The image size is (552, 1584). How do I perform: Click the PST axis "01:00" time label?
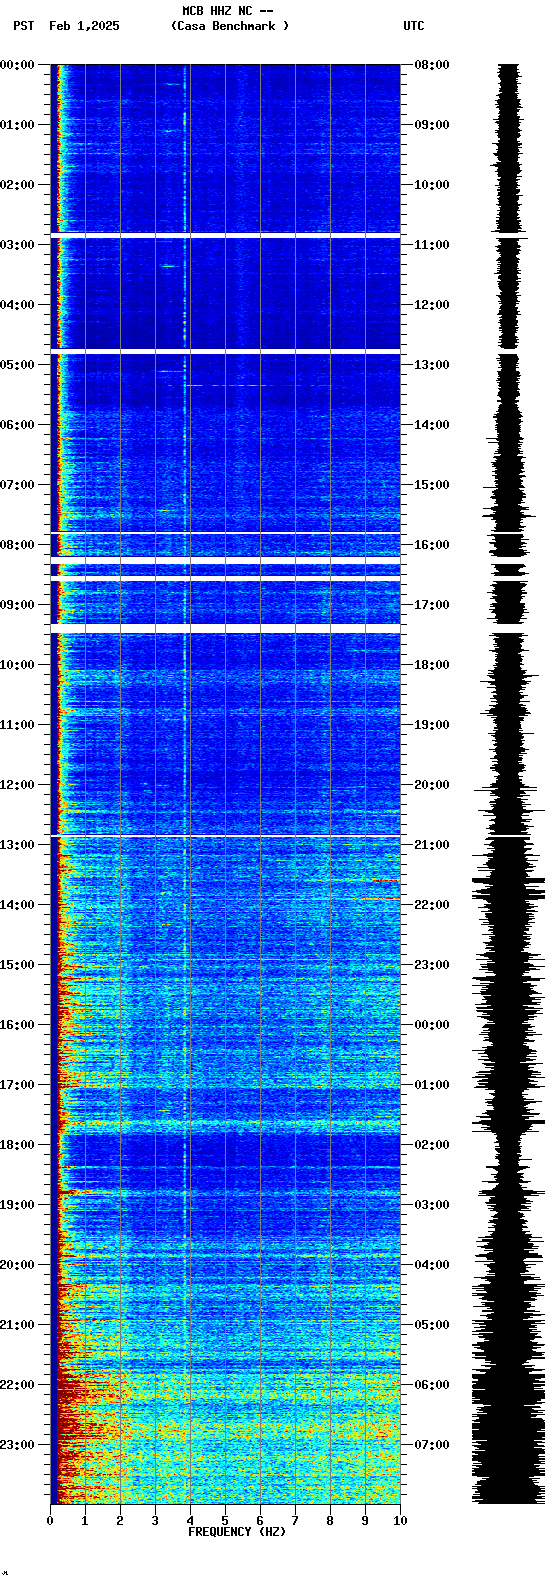pos(17,125)
